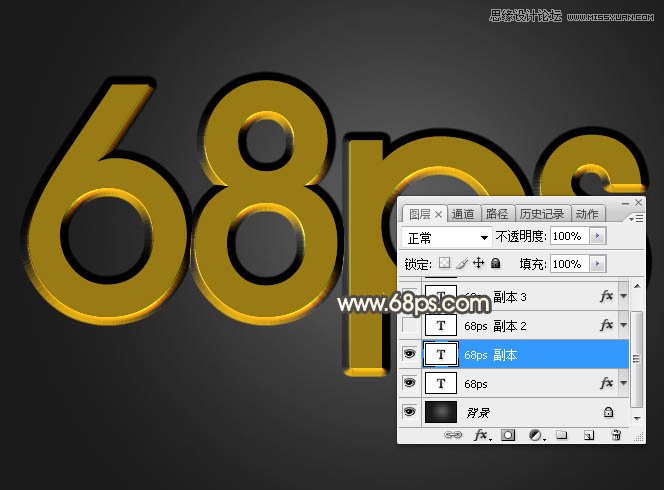Viewport: 664px width, 490px height.
Task: Add a layer mask
Action: (x=508, y=435)
